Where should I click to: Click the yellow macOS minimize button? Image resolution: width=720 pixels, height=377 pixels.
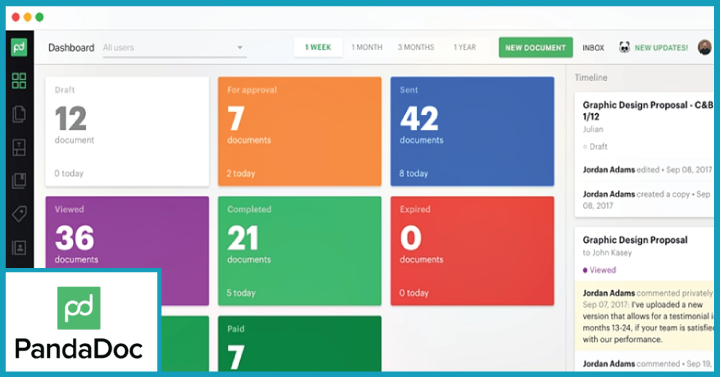[28, 17]
